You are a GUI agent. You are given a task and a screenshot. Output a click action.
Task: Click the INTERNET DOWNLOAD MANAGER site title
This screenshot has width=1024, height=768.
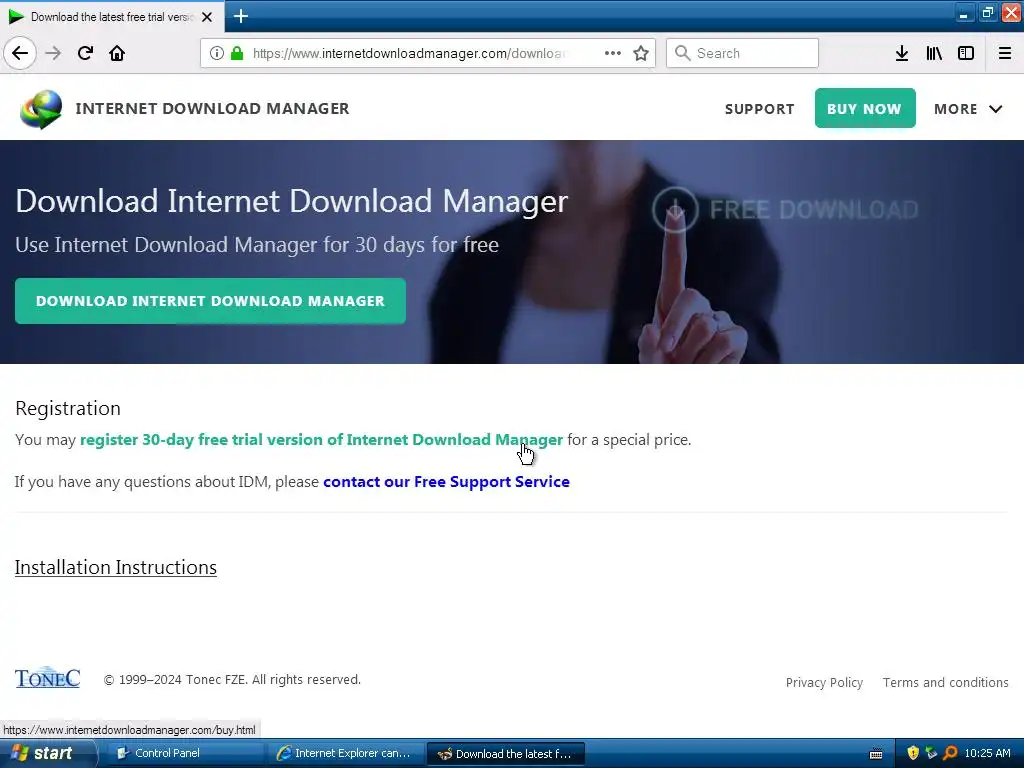(212, 108)
